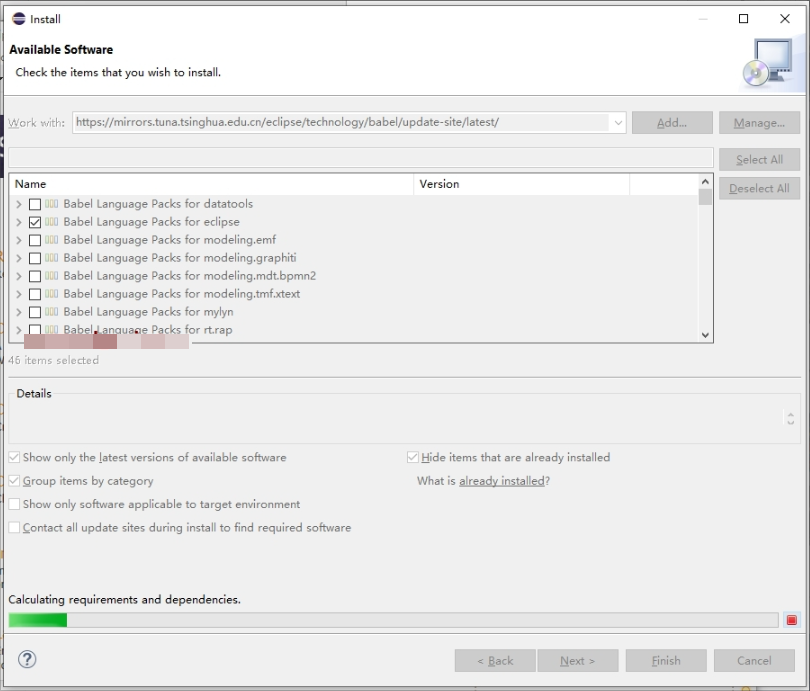This screenshot has height=691, width=810.
Task: Click the Version column header
Action: (522, 184)
